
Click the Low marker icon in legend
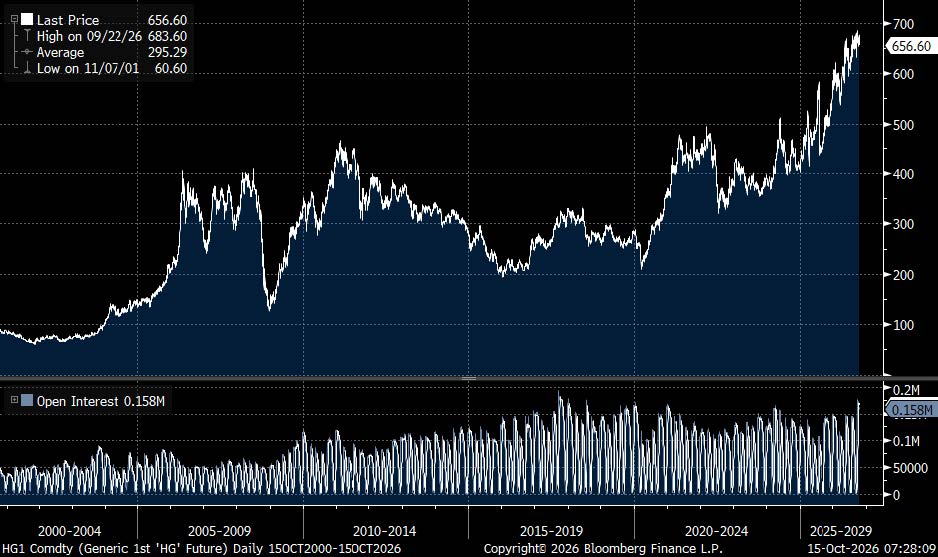coord(27,68)
